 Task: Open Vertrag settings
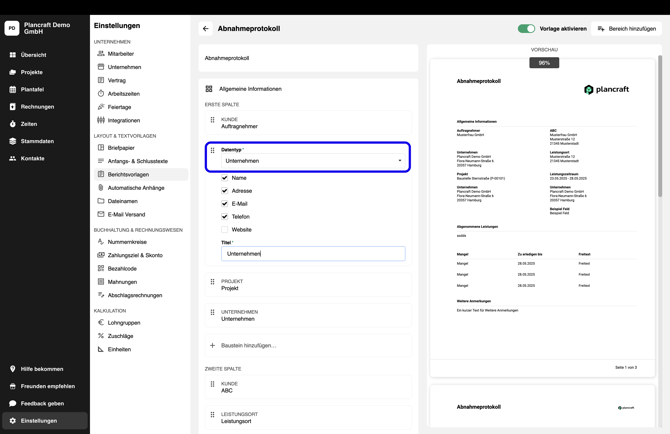[141, 80]
